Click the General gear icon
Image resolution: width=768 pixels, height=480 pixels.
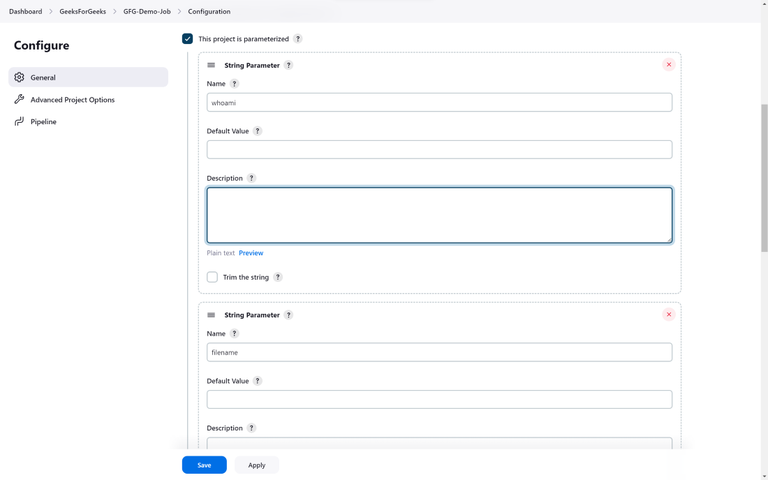[x=19, y=77]
